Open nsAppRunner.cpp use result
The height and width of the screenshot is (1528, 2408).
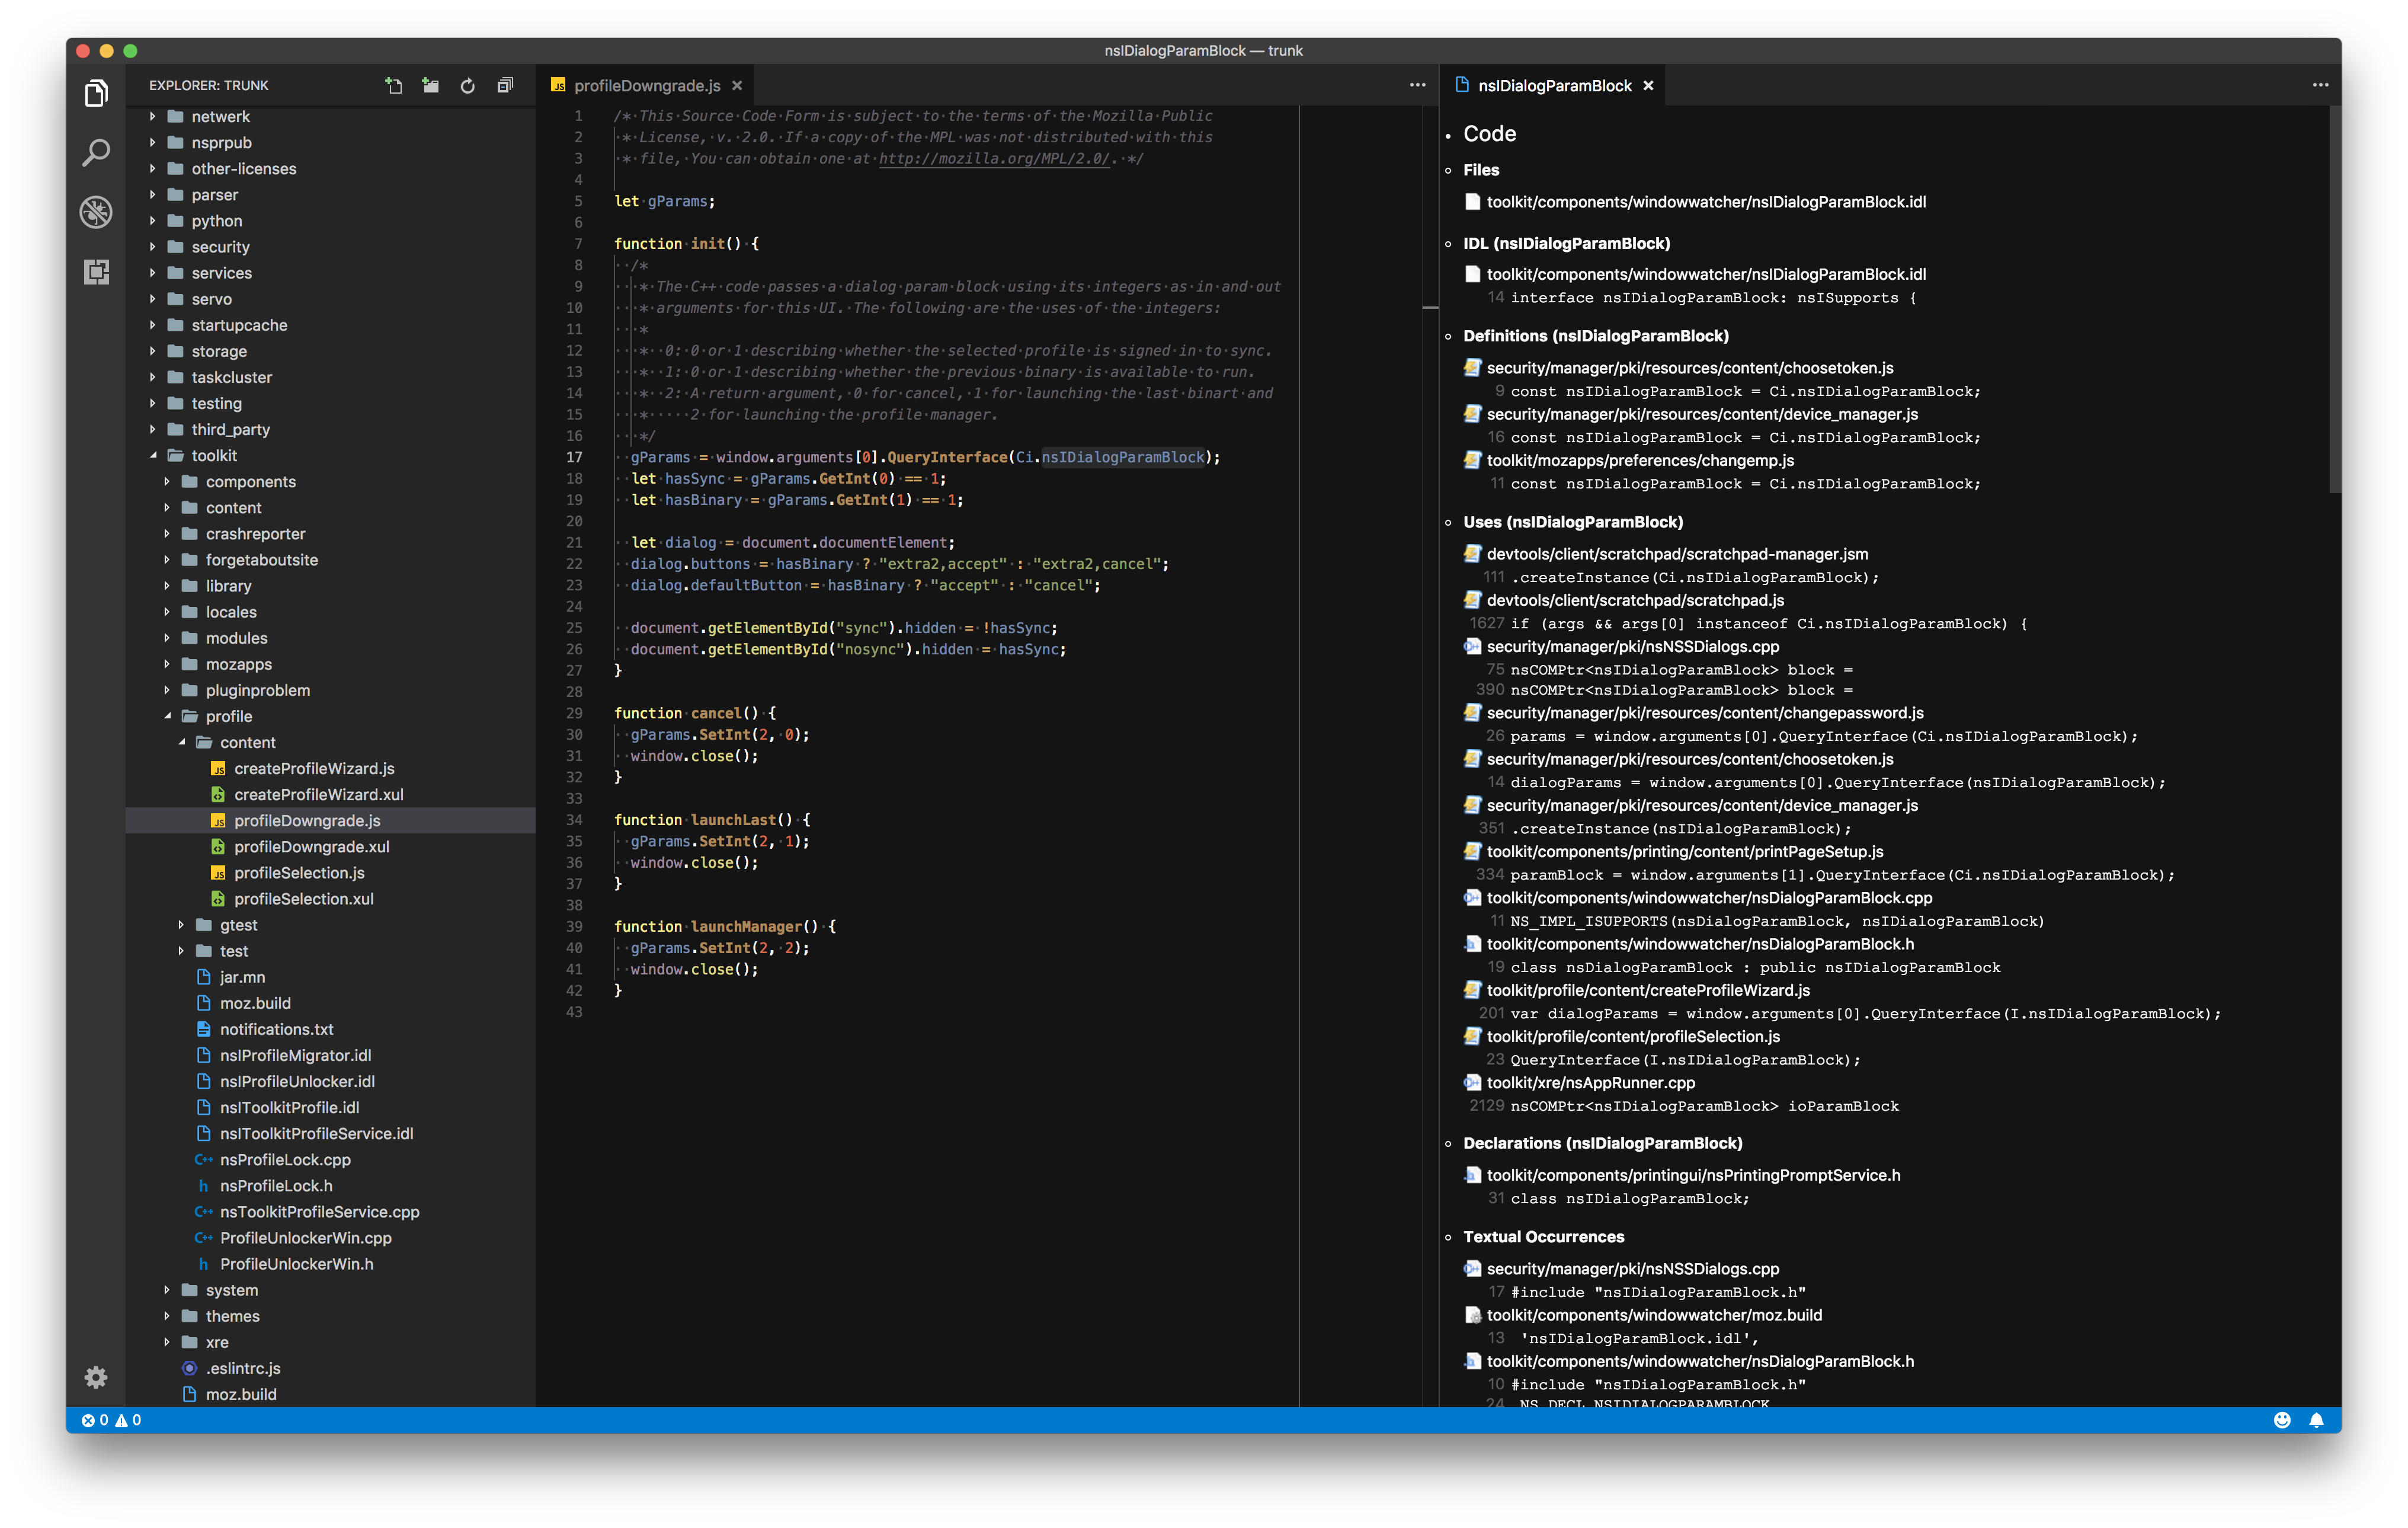tap(1590, 1083)
